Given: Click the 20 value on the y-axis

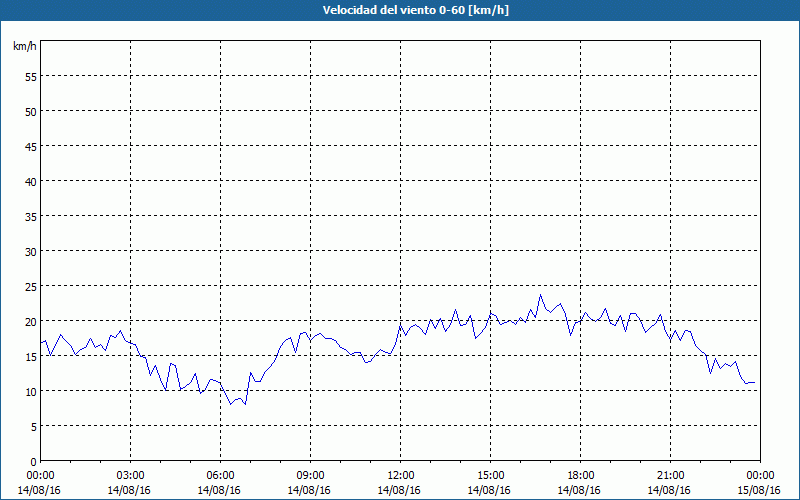Looking at the screenshot, I should click(31, 321).
